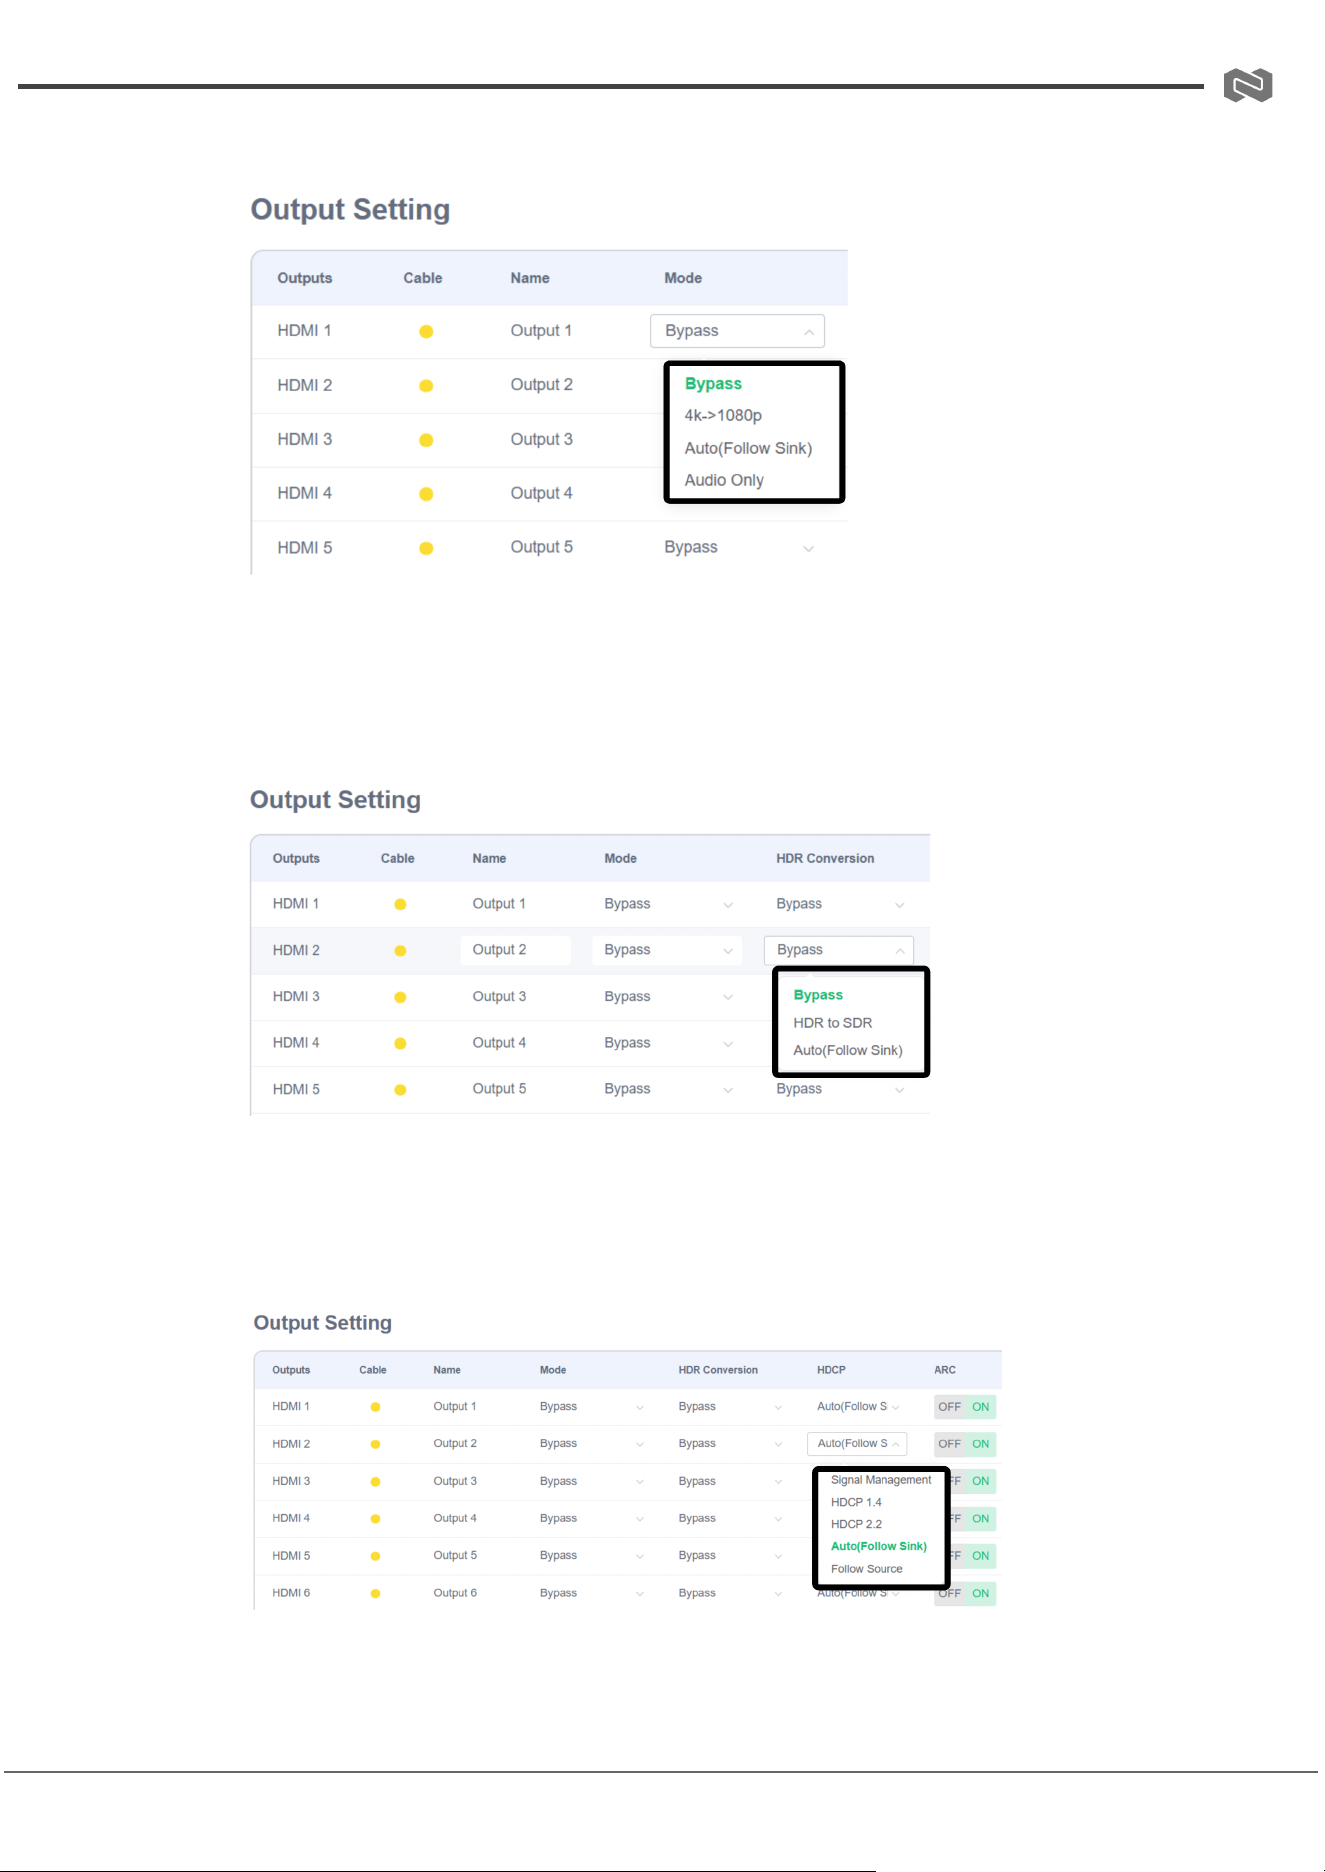
Task: Choose Follow Source in HDCP list
Action: pos(867,1570)
